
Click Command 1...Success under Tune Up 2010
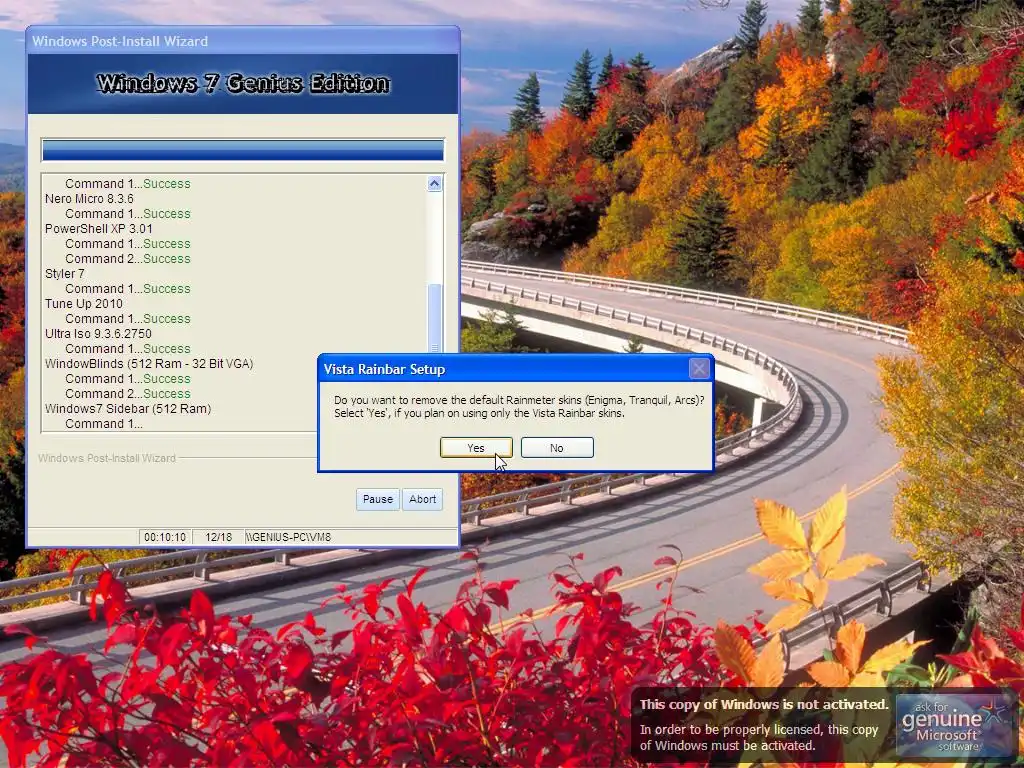(127, 319)
